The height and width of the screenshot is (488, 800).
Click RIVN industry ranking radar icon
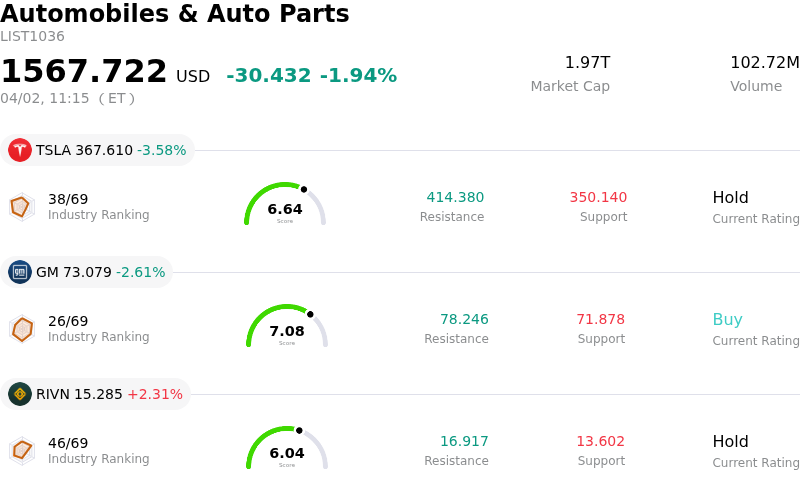tap(21, 450)
